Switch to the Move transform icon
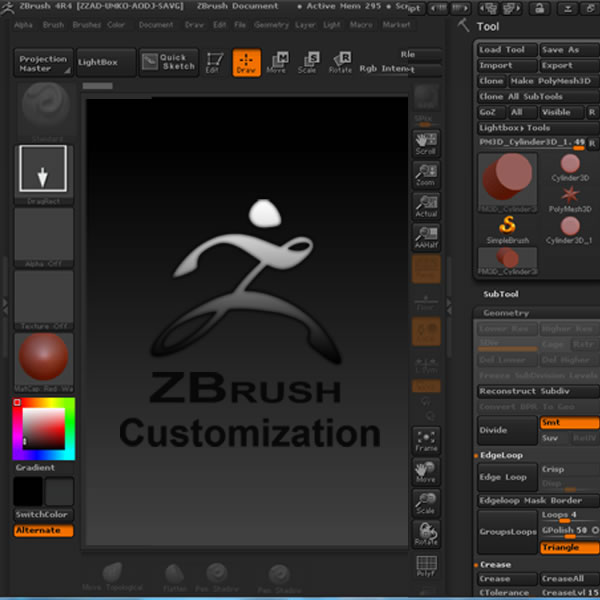This screenshot has height=600, width=600. [278, 63]
